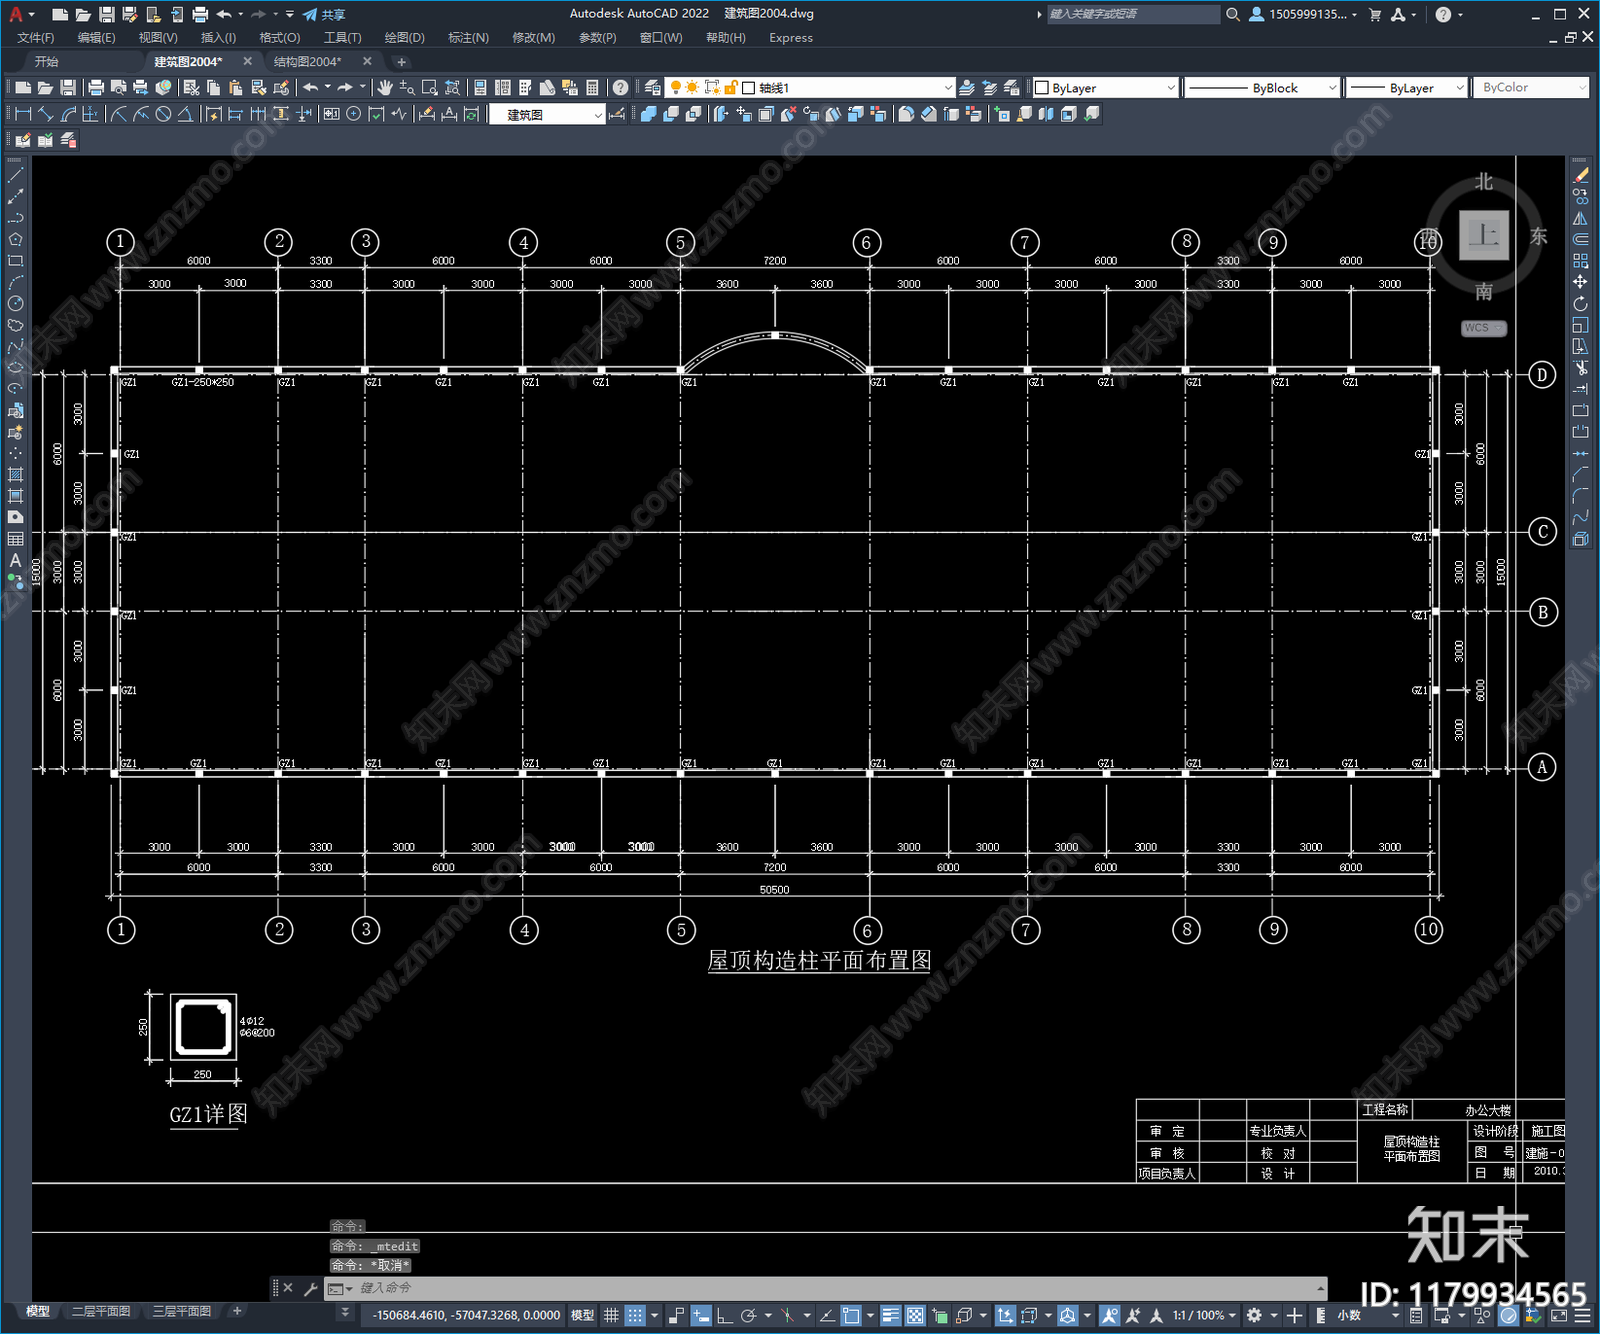This screenshot has height=1334, width=1600.
Task: Toggle snap mode in status bar
Action: coord(635,1315)
